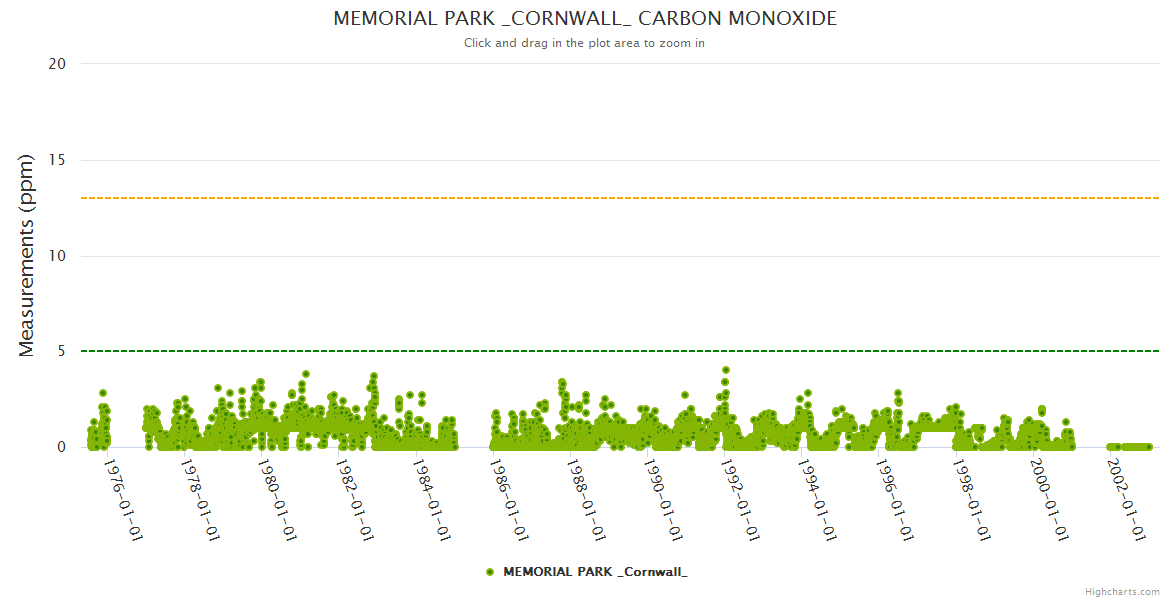Open the Highcharts.com credit link
Viewport: 1170px width, 600px height.
1122,591
